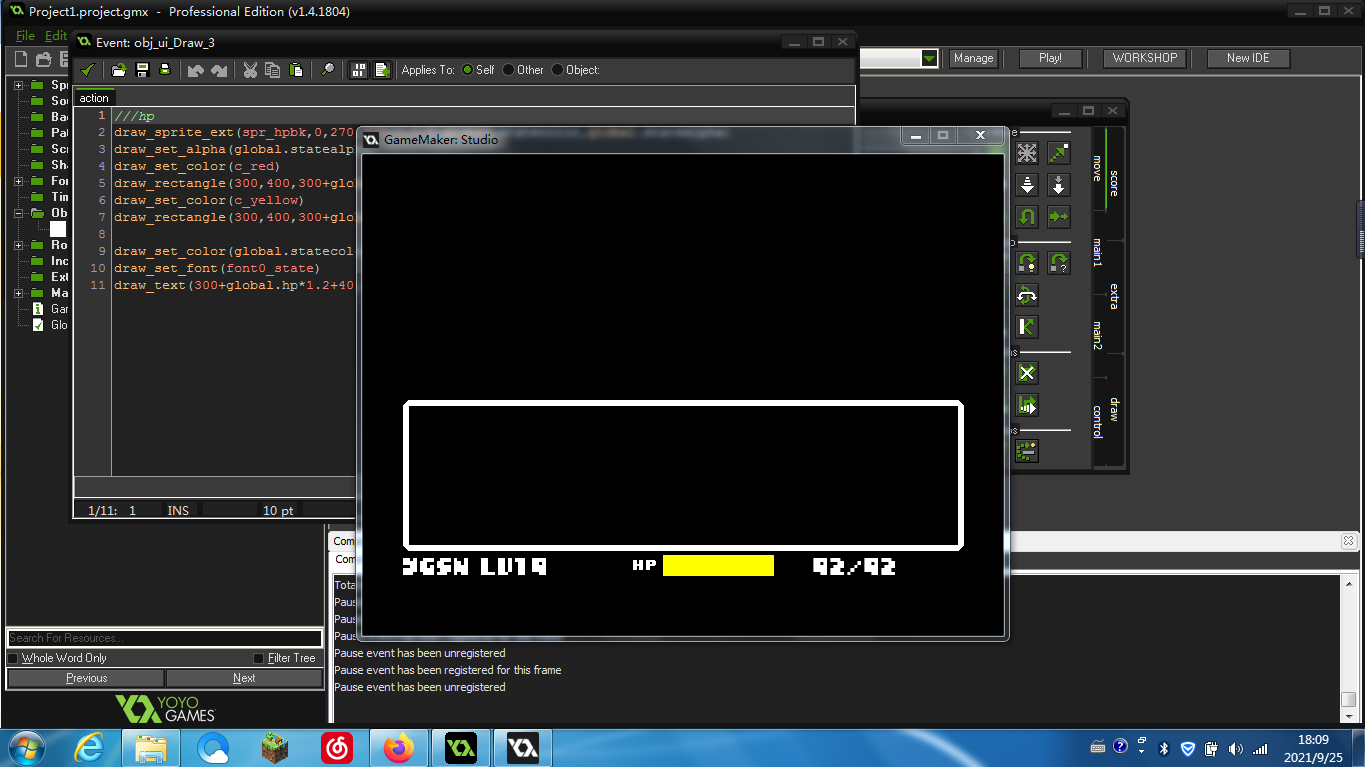Viewport: 1365px width, 767px height.
Task: Click the Next search button
Action: tap(244, 678)
